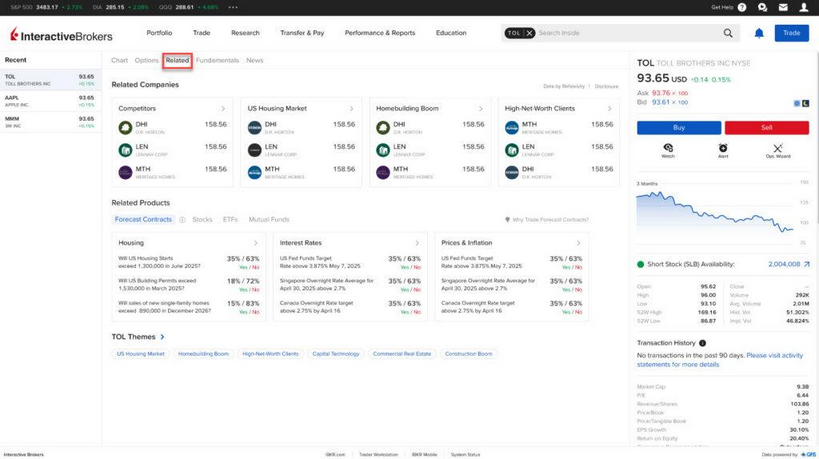Open the Portfolio menu
This screenshot has width=819, height=459.
tap(159, 33)
